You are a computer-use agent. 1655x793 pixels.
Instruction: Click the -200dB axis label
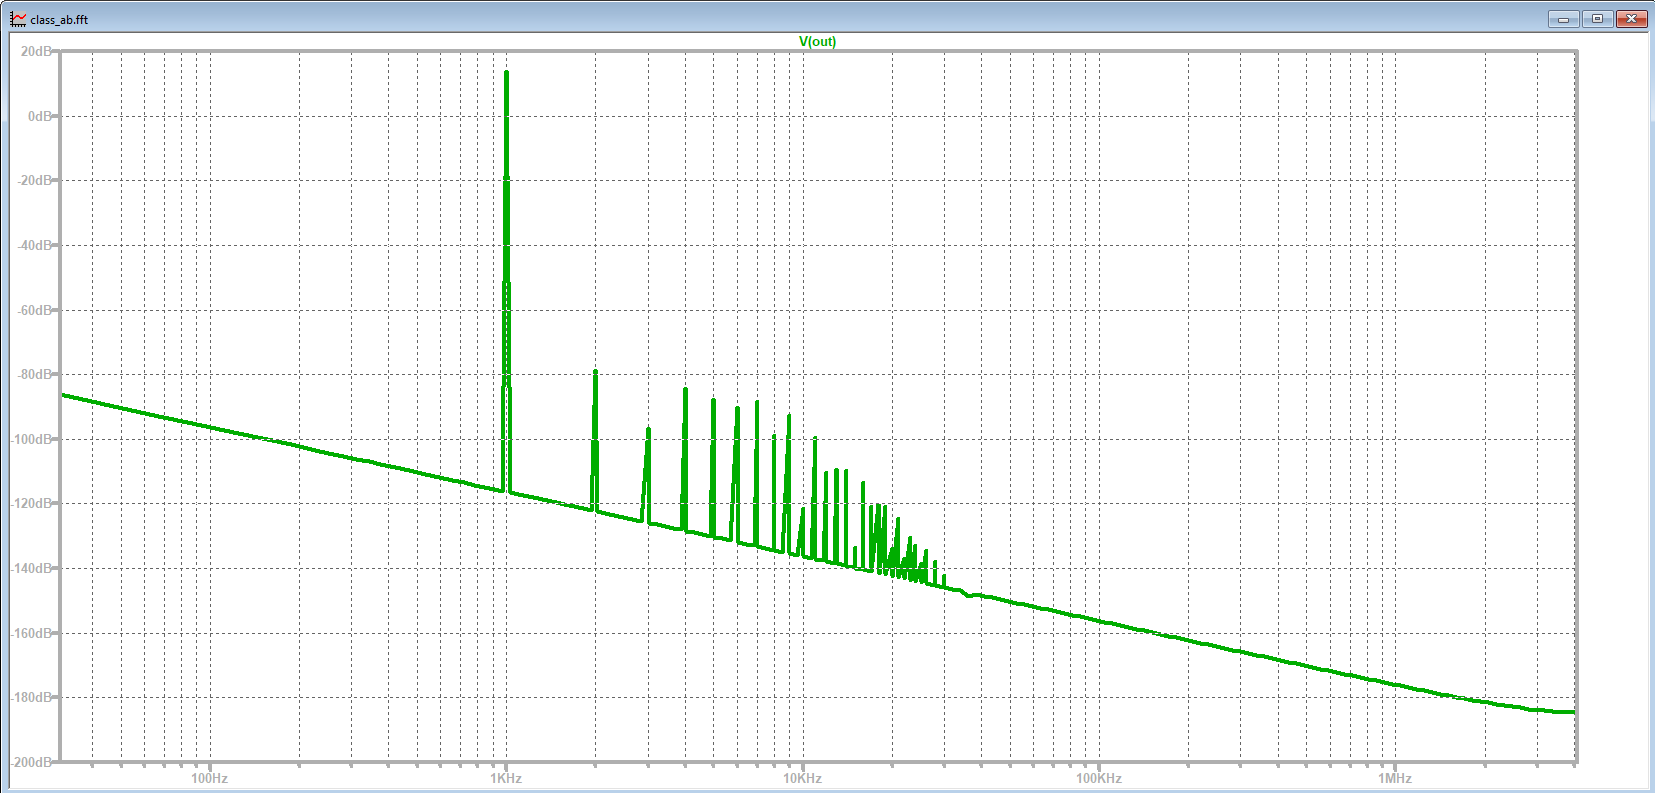33,762
